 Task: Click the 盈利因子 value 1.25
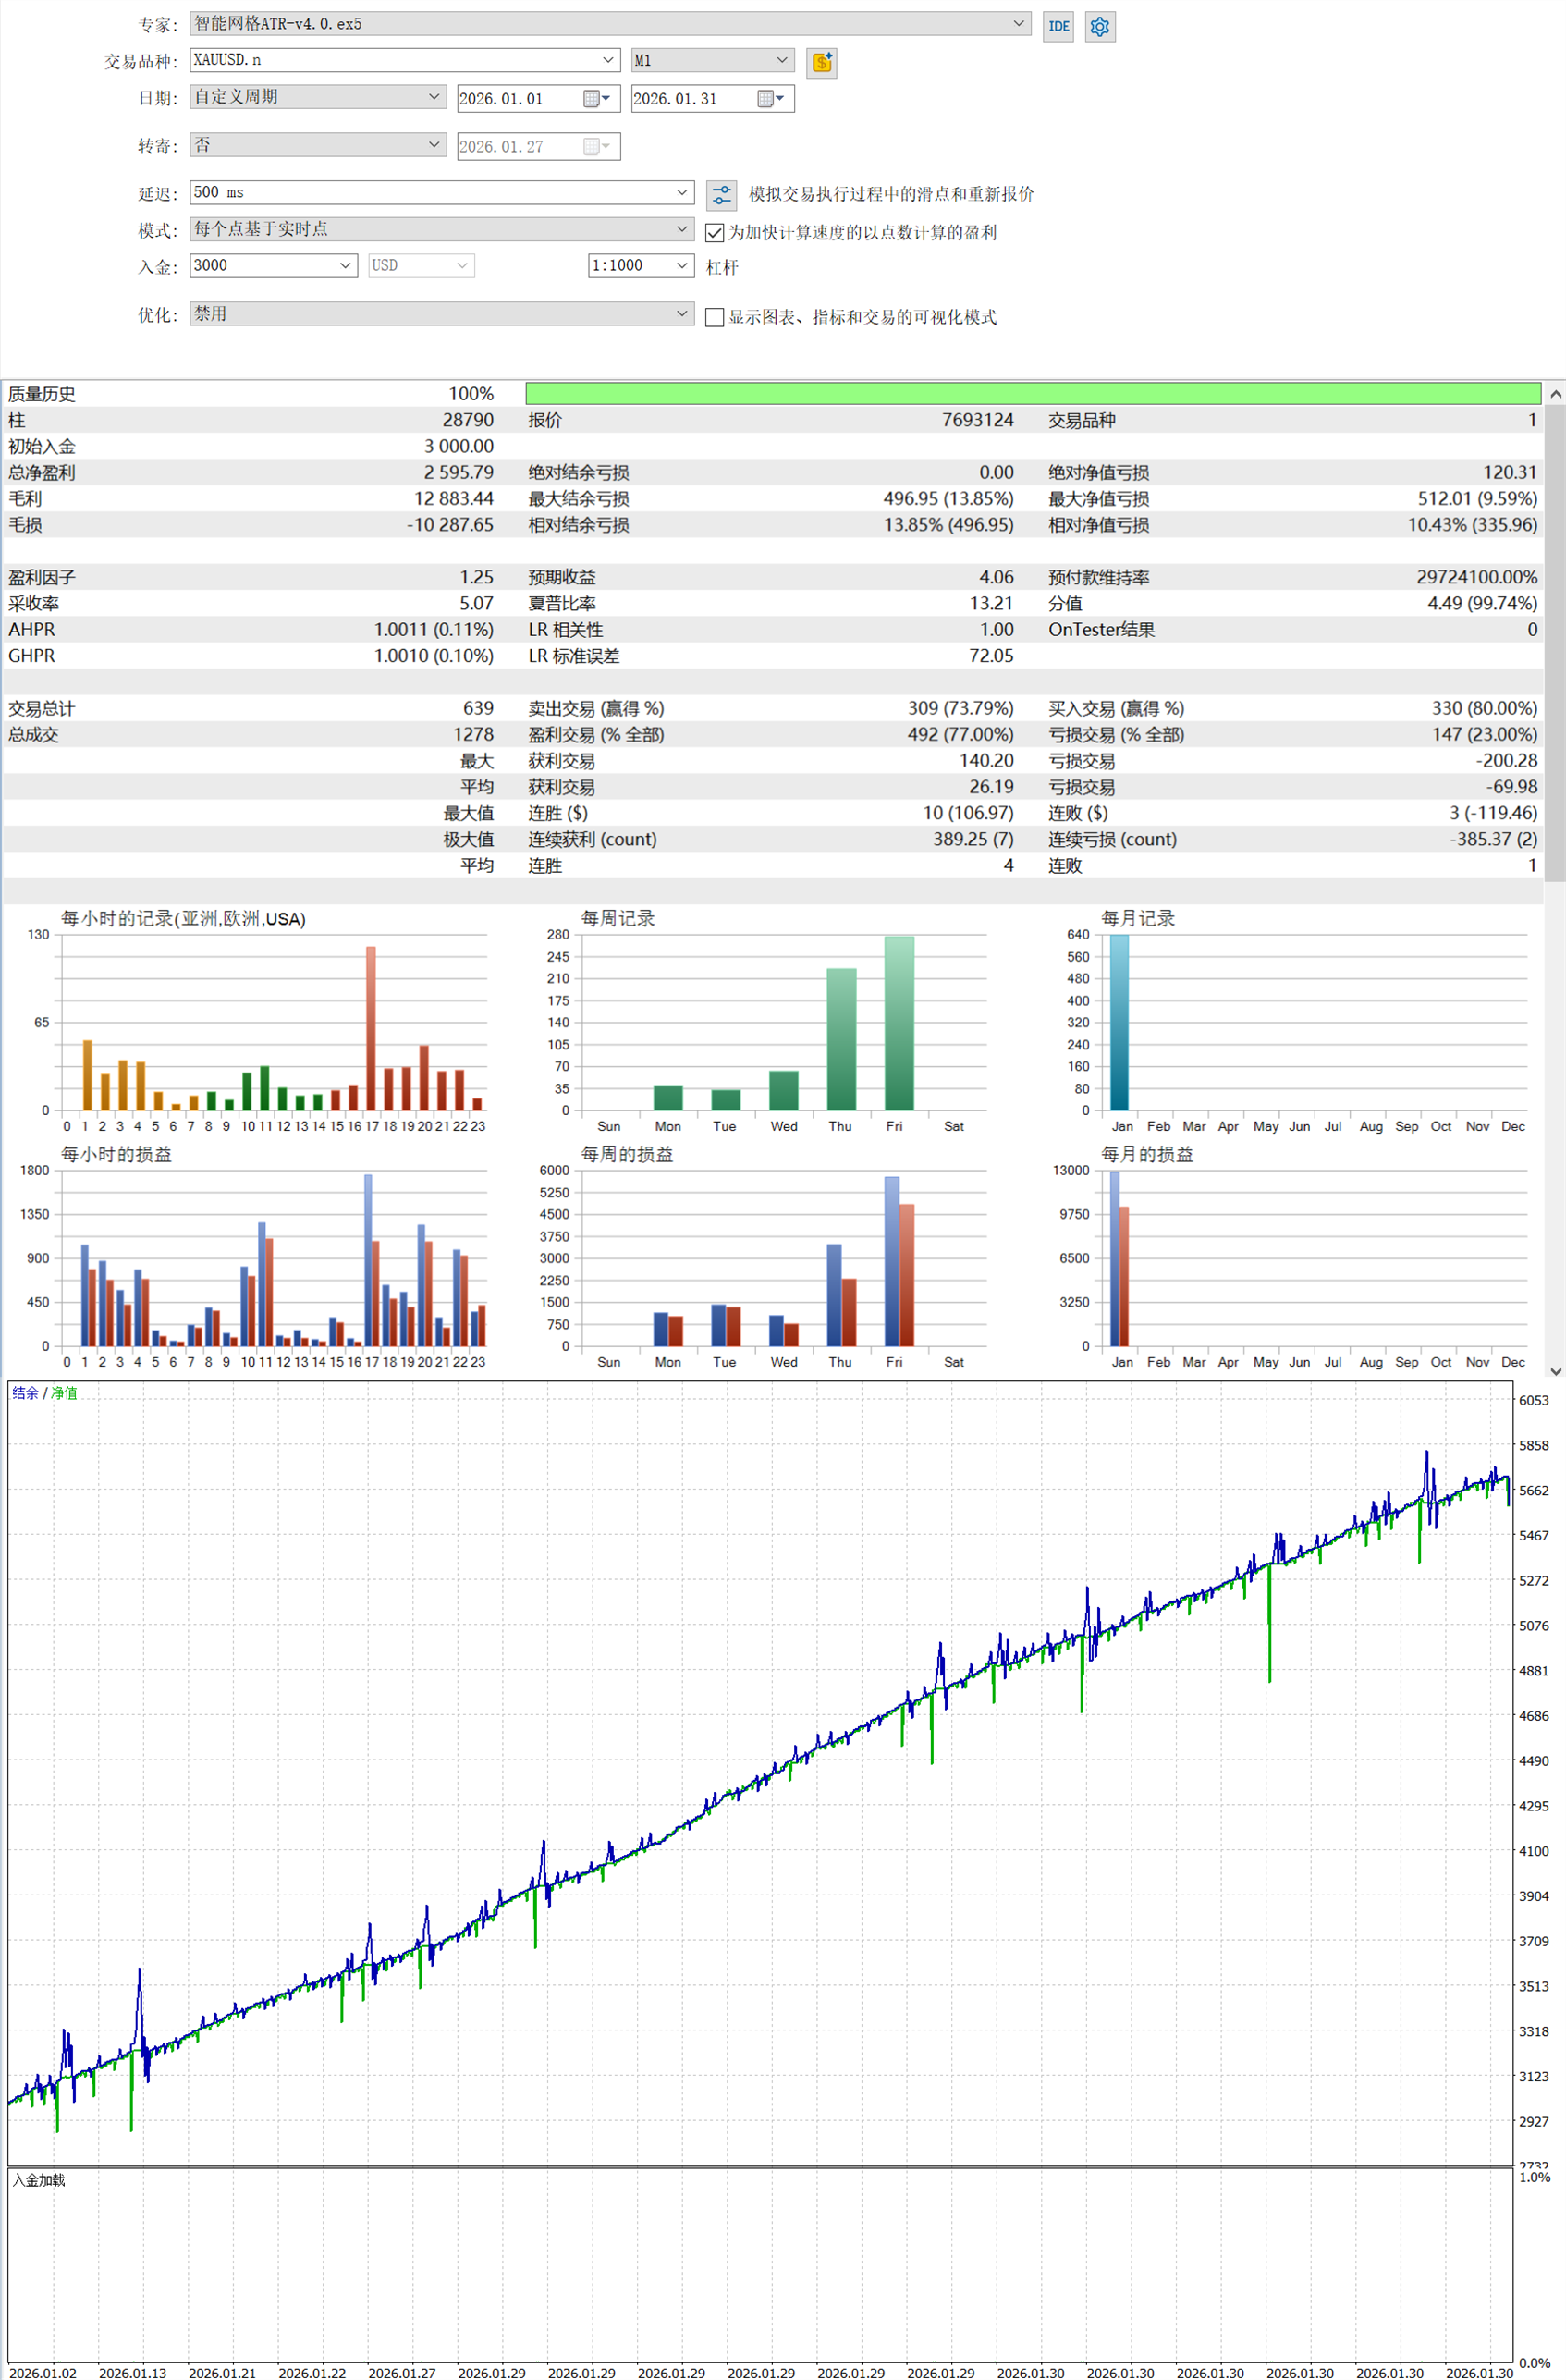click(476, 577)
